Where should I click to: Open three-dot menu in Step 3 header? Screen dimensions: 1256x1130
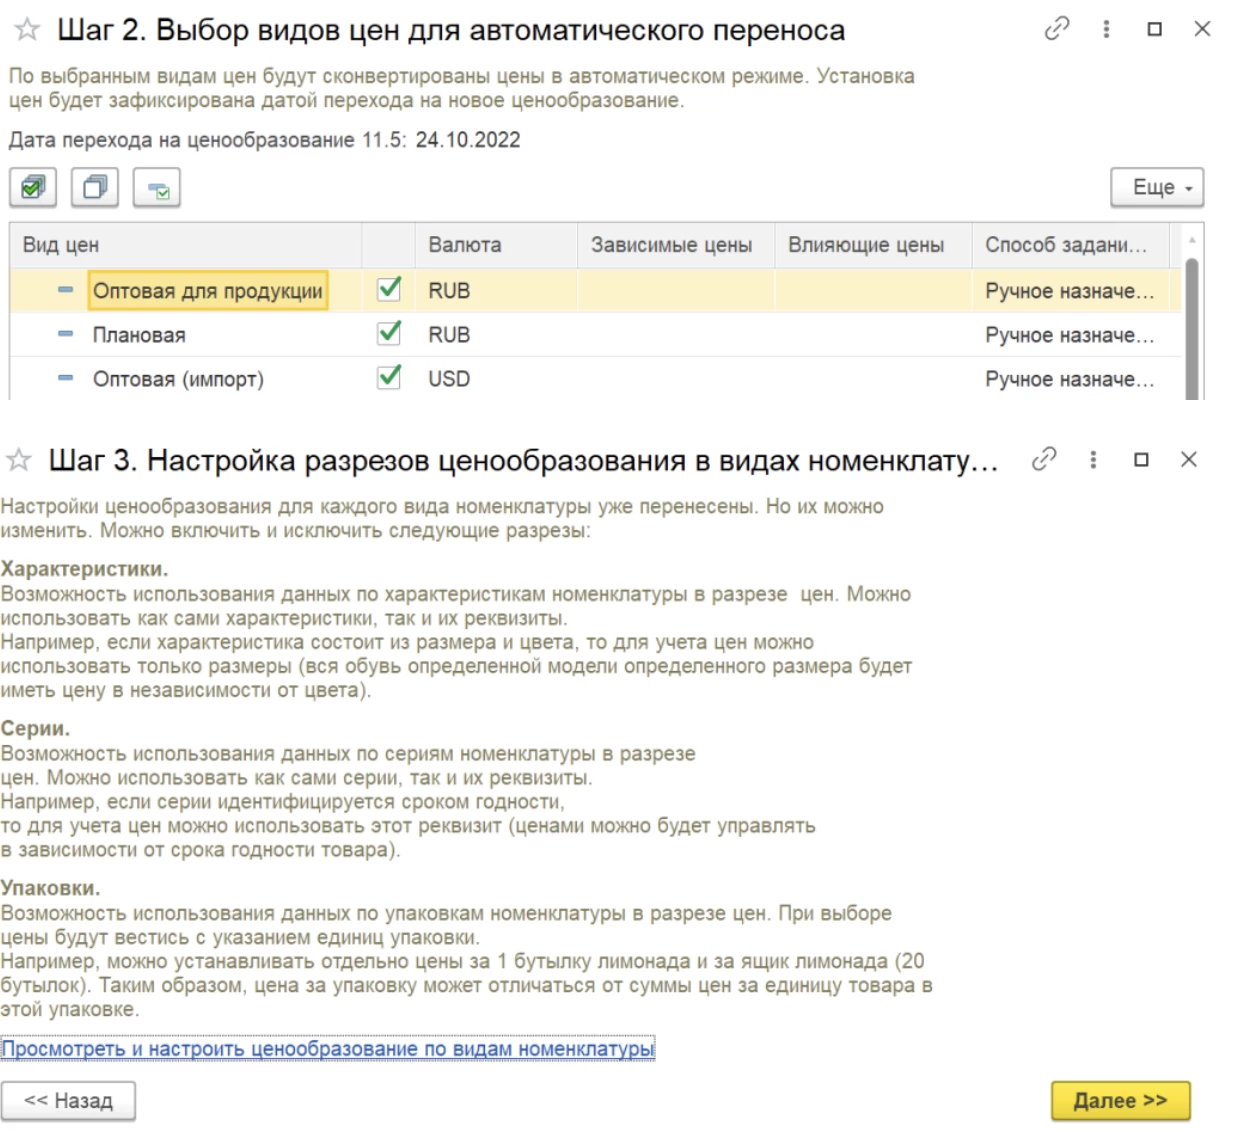pos(1093,460)
